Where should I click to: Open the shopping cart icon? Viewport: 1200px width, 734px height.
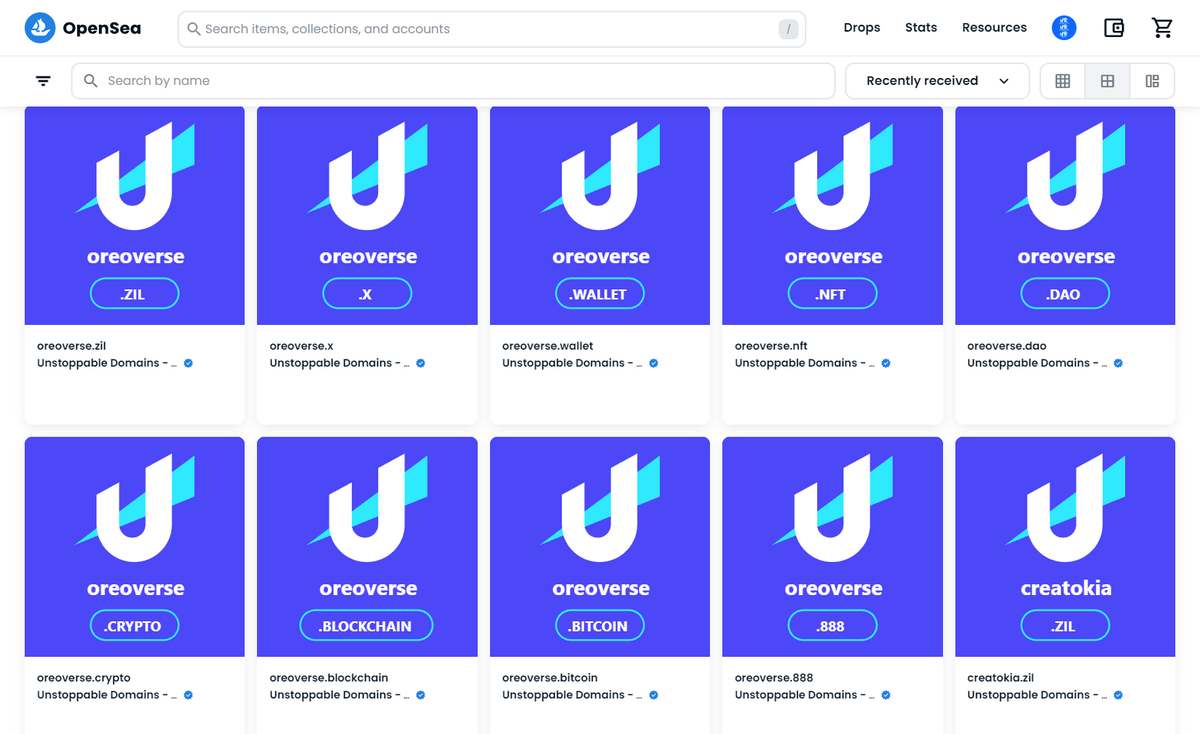coord(1162,28)
